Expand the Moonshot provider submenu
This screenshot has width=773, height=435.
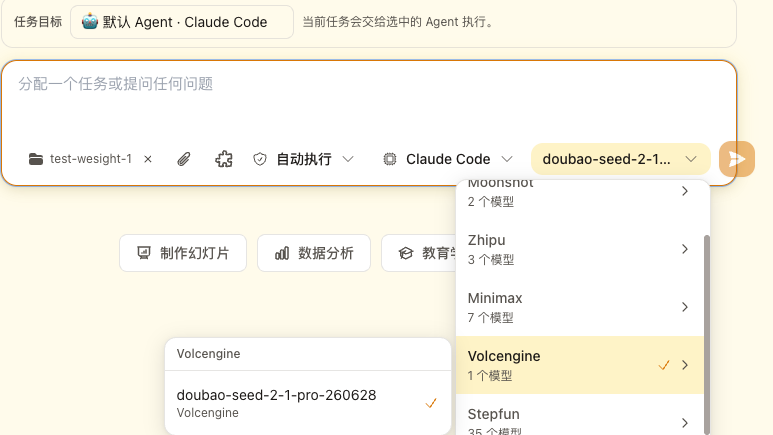pos(580,191)
